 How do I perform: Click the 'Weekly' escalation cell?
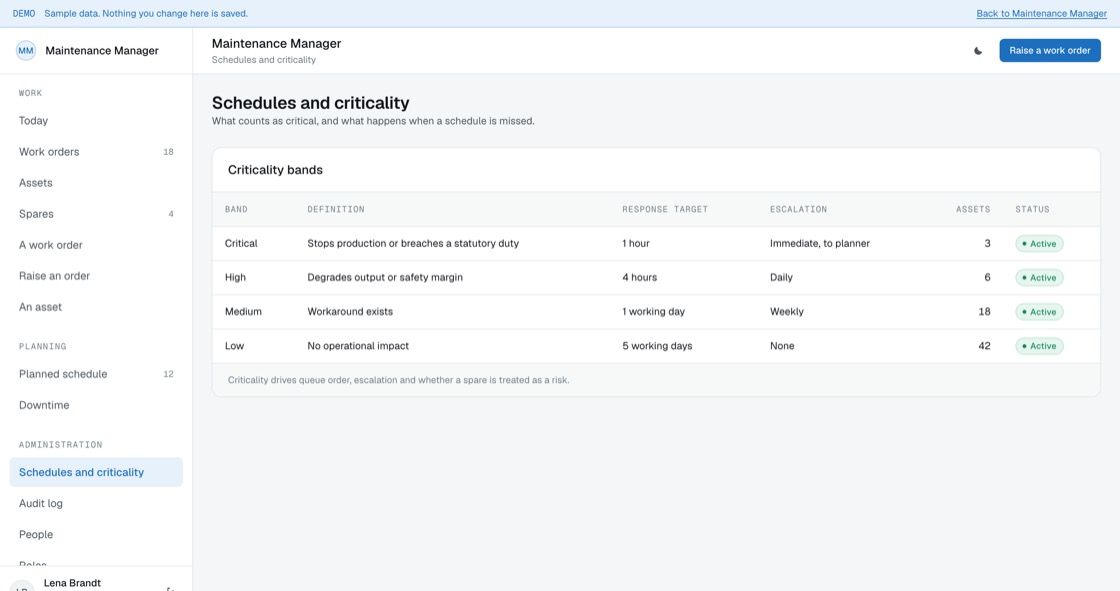pyautogui.click(x=786, y=312)
